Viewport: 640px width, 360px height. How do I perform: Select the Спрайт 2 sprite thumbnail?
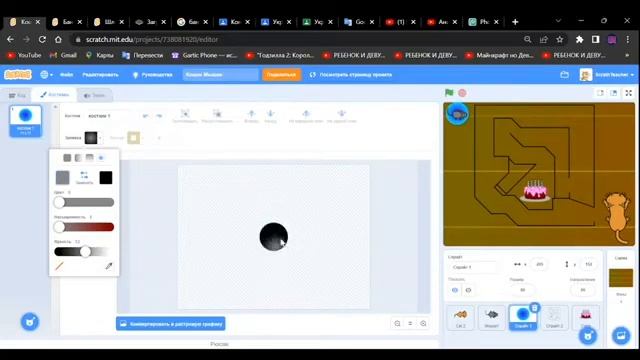coord(554,317)
